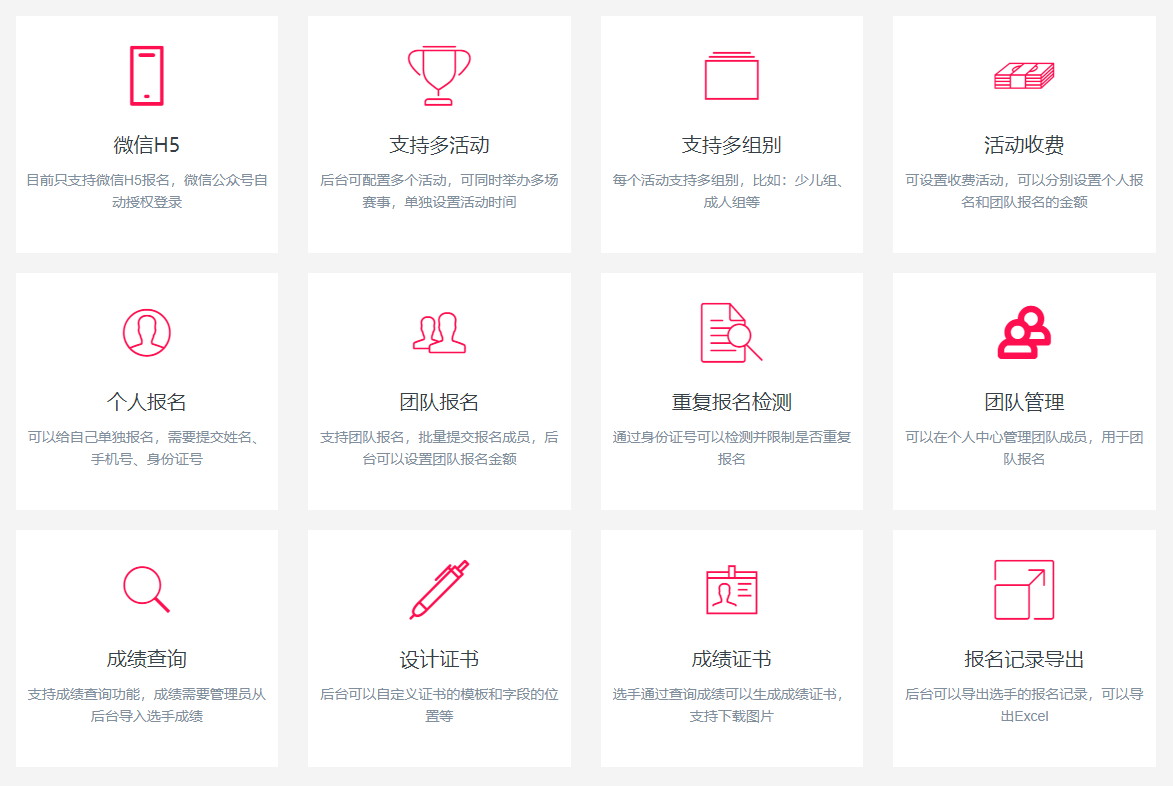Screen dimensions: 1173x786
Task: Select the person avatar icon above 个人报名
Action: point(147,330)
